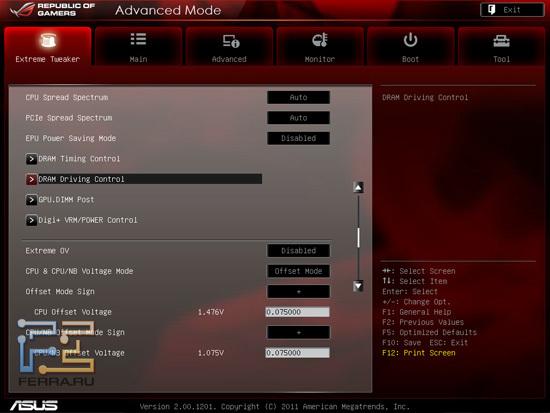Click the Main list icon
Viewport: 550px width, 413px height.
[x=138, y=39]
